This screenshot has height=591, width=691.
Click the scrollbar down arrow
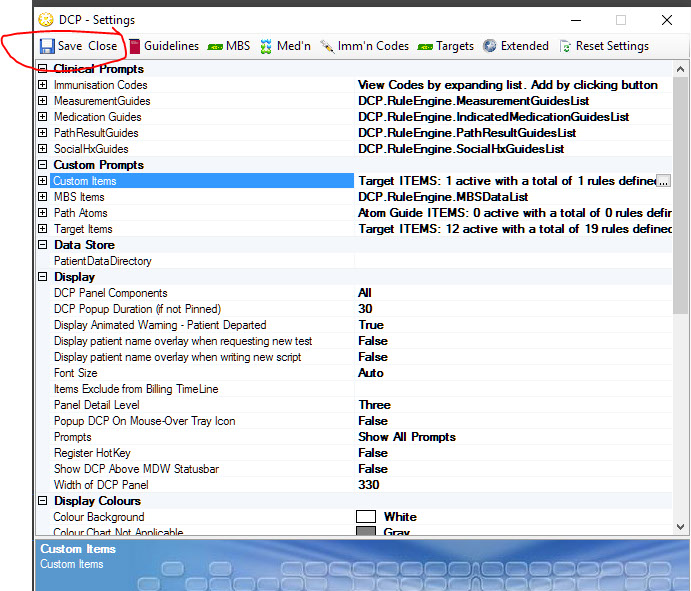pos(681,526)
